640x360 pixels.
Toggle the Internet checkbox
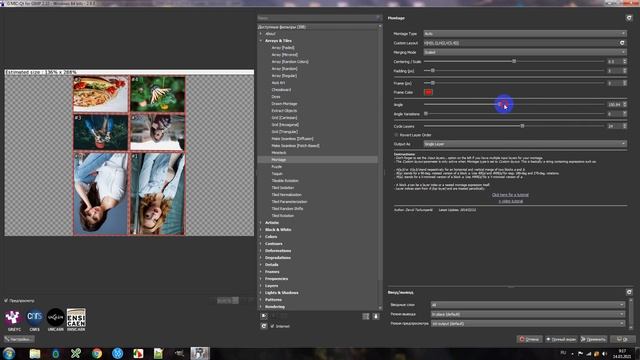(x=272, y=326)
